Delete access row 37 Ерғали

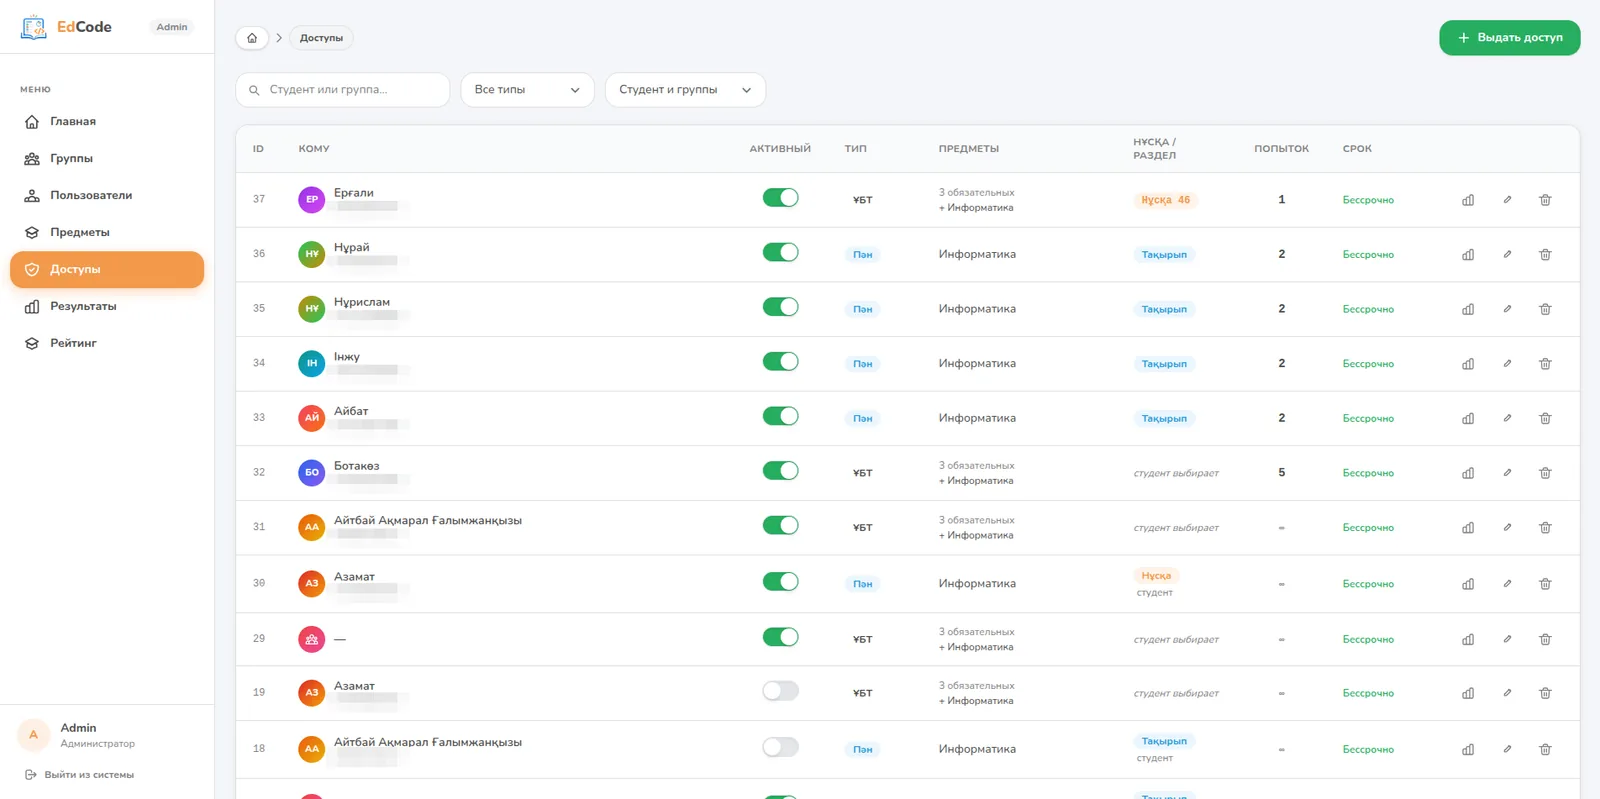(x=1545, y=200)
